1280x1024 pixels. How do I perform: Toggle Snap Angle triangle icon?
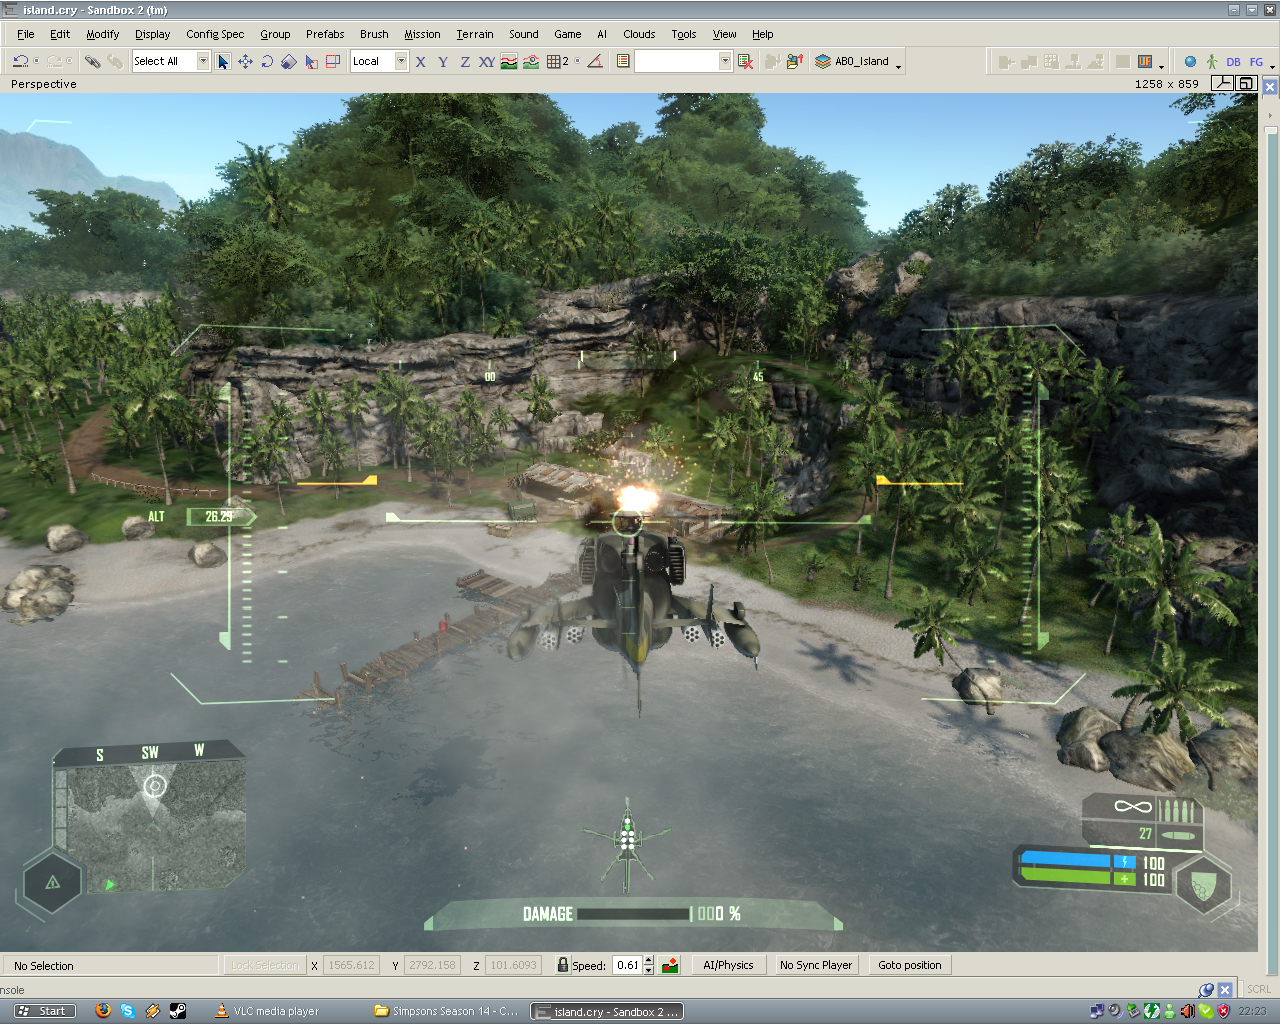tap(595, 61)
